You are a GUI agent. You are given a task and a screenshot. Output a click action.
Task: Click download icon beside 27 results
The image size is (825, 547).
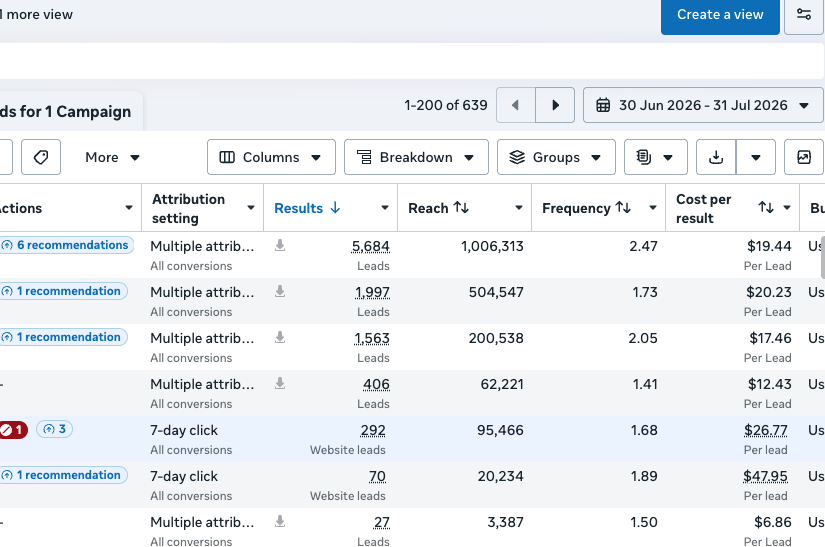280,521
